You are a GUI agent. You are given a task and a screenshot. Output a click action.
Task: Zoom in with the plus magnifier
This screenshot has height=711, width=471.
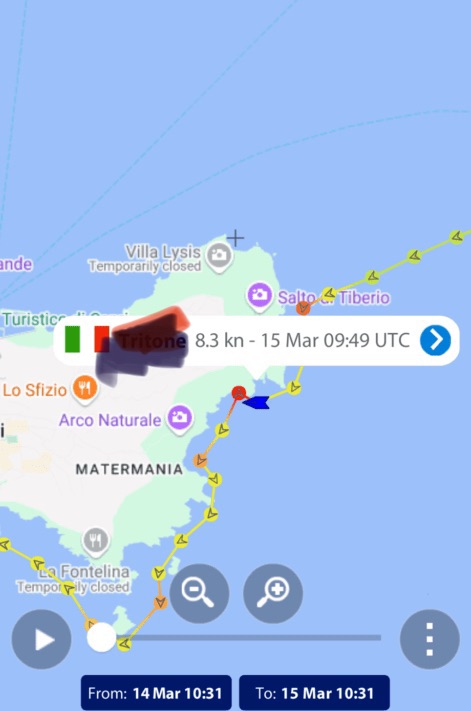point(273,593)
